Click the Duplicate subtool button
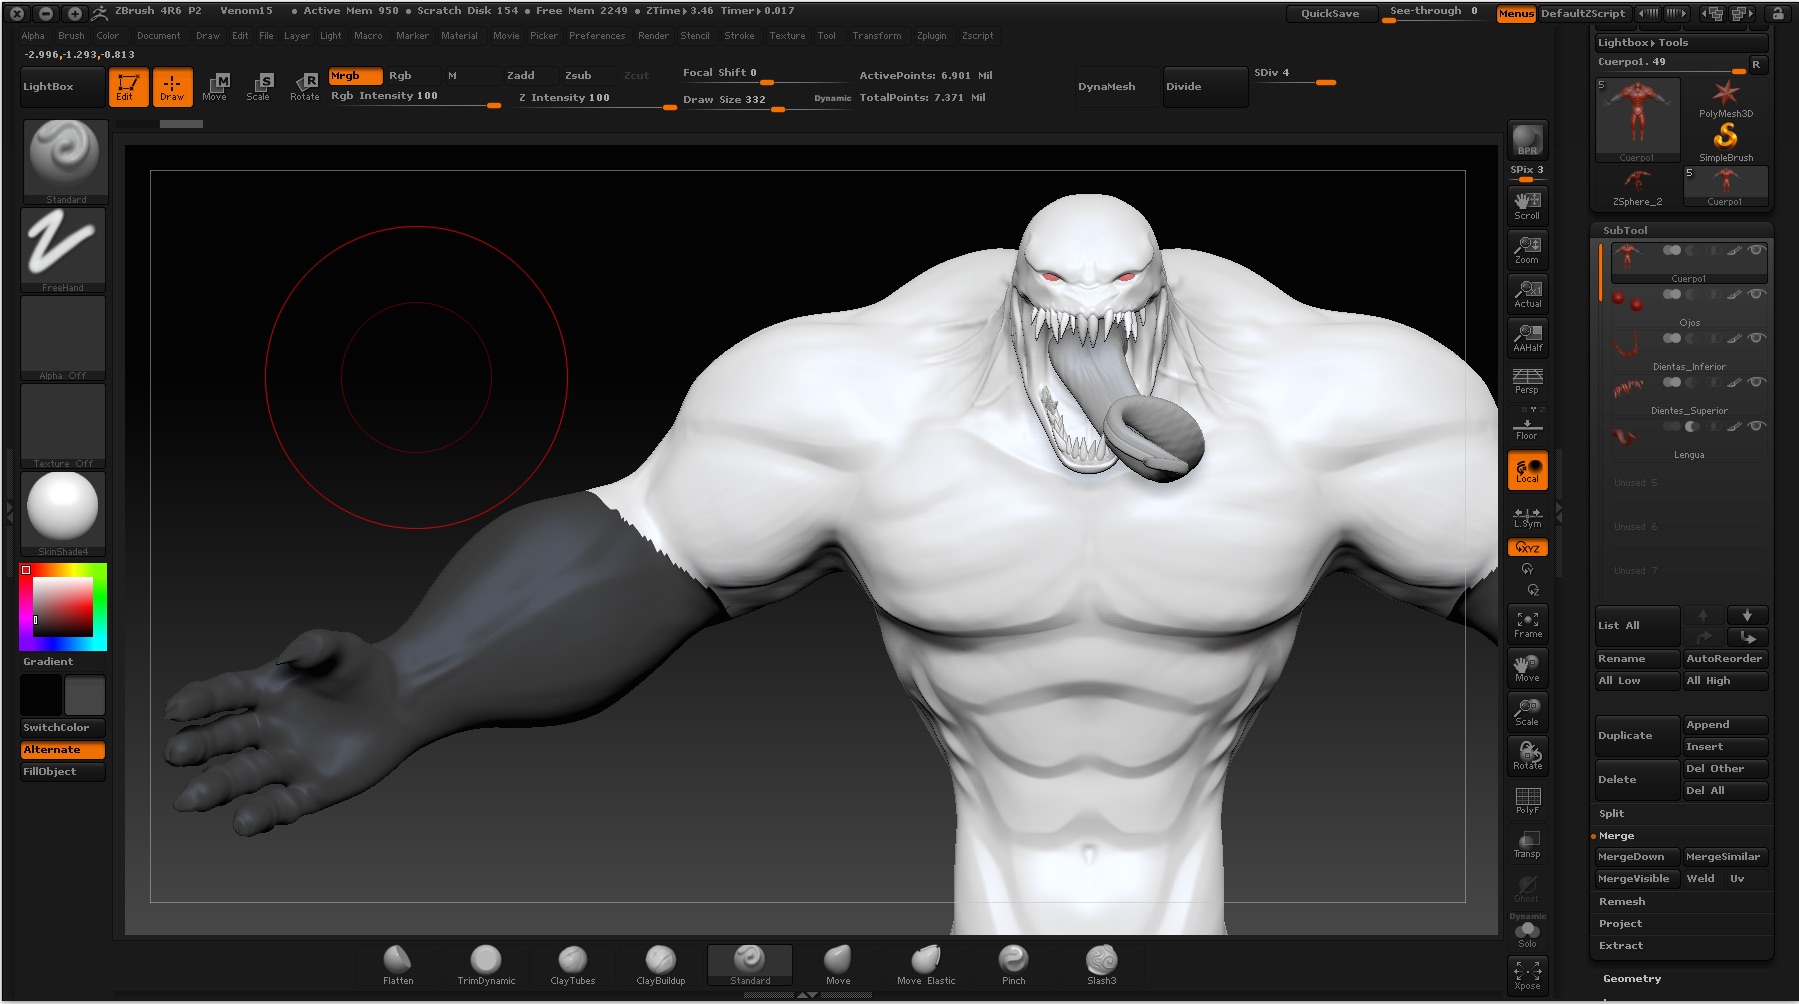This screenshot has height=1004, width=1799. [1637, 736]
